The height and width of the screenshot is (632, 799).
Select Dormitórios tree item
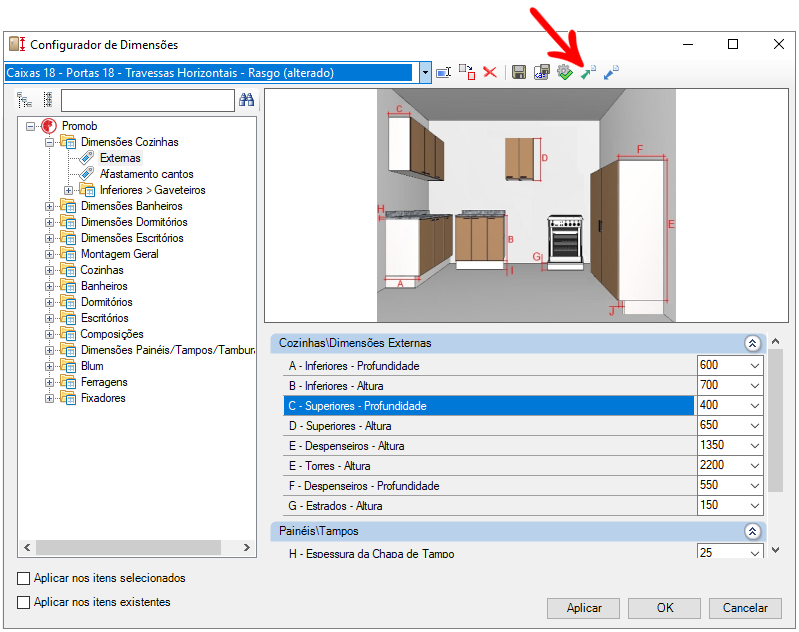[106, 302]
